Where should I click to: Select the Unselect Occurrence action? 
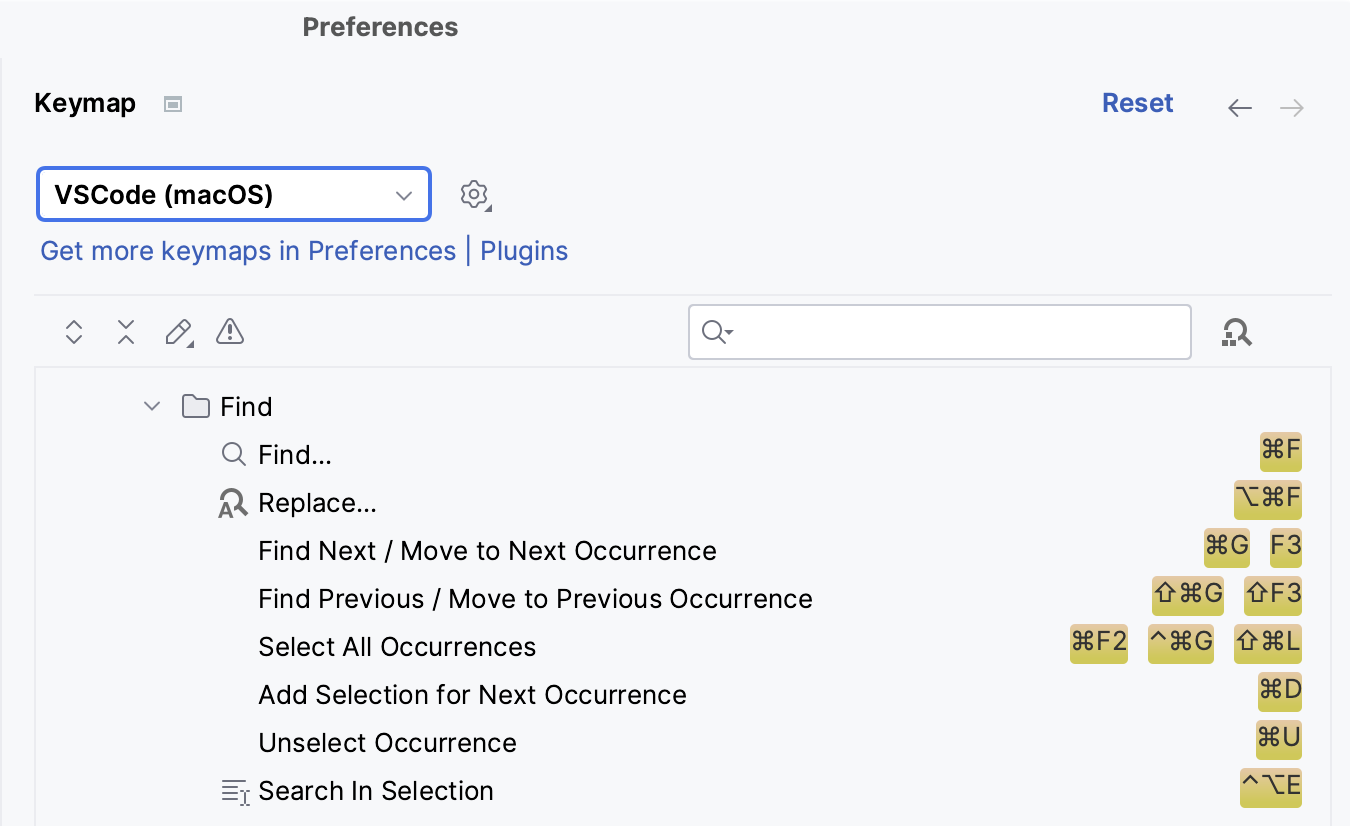tap(387, 742)
